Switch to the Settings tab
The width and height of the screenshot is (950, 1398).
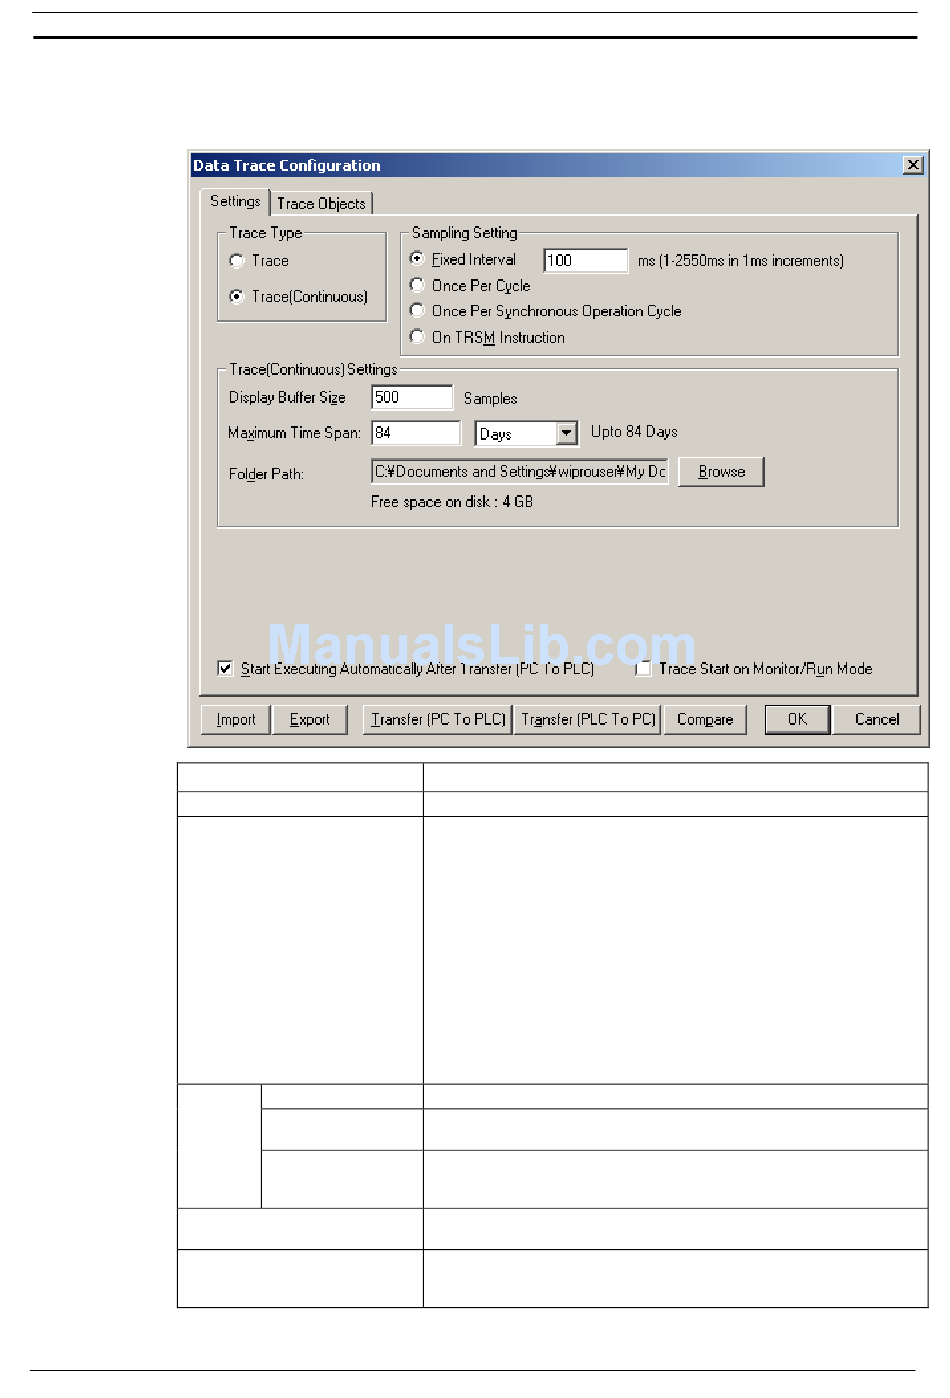click(235, 201)
